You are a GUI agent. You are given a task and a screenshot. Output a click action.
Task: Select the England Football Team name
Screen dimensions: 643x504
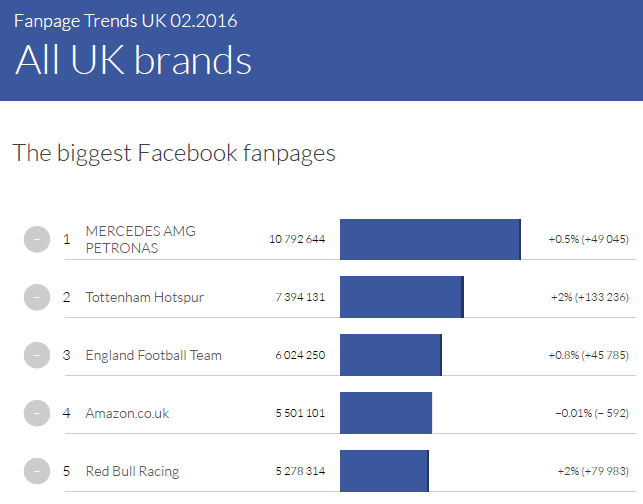point(153,355)
